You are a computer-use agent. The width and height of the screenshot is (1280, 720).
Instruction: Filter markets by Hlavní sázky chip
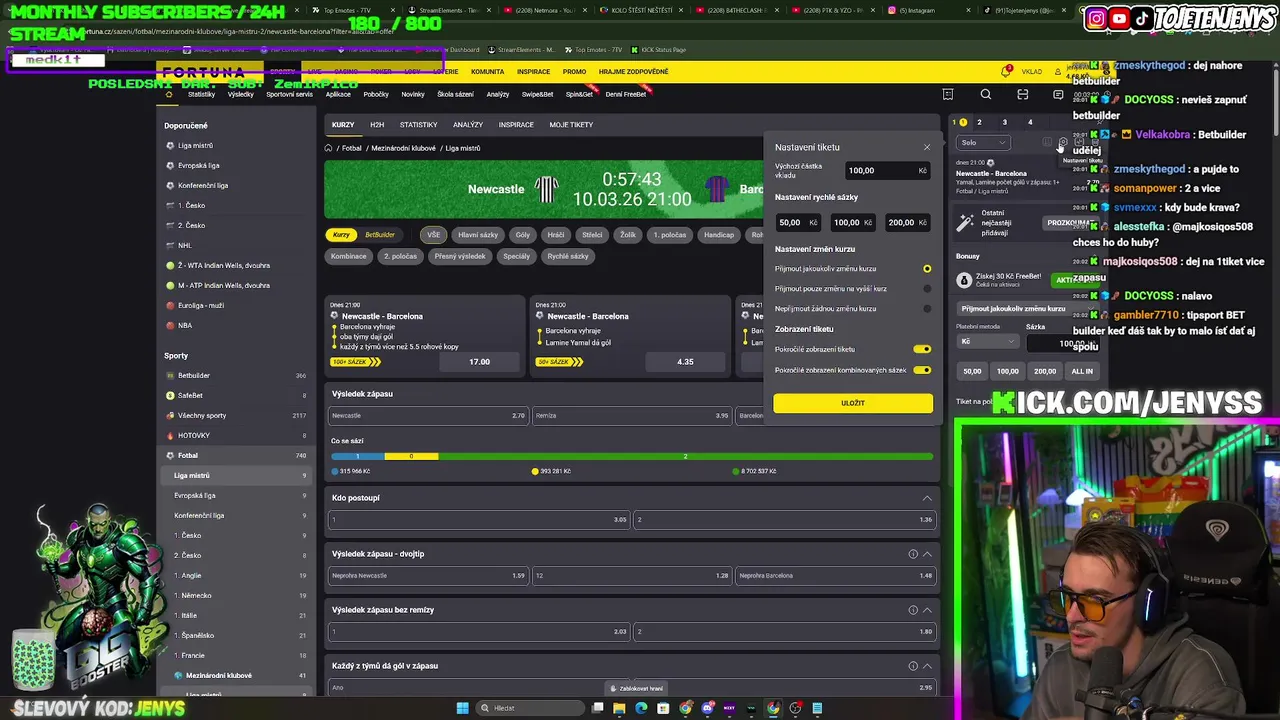coord(478,235)
